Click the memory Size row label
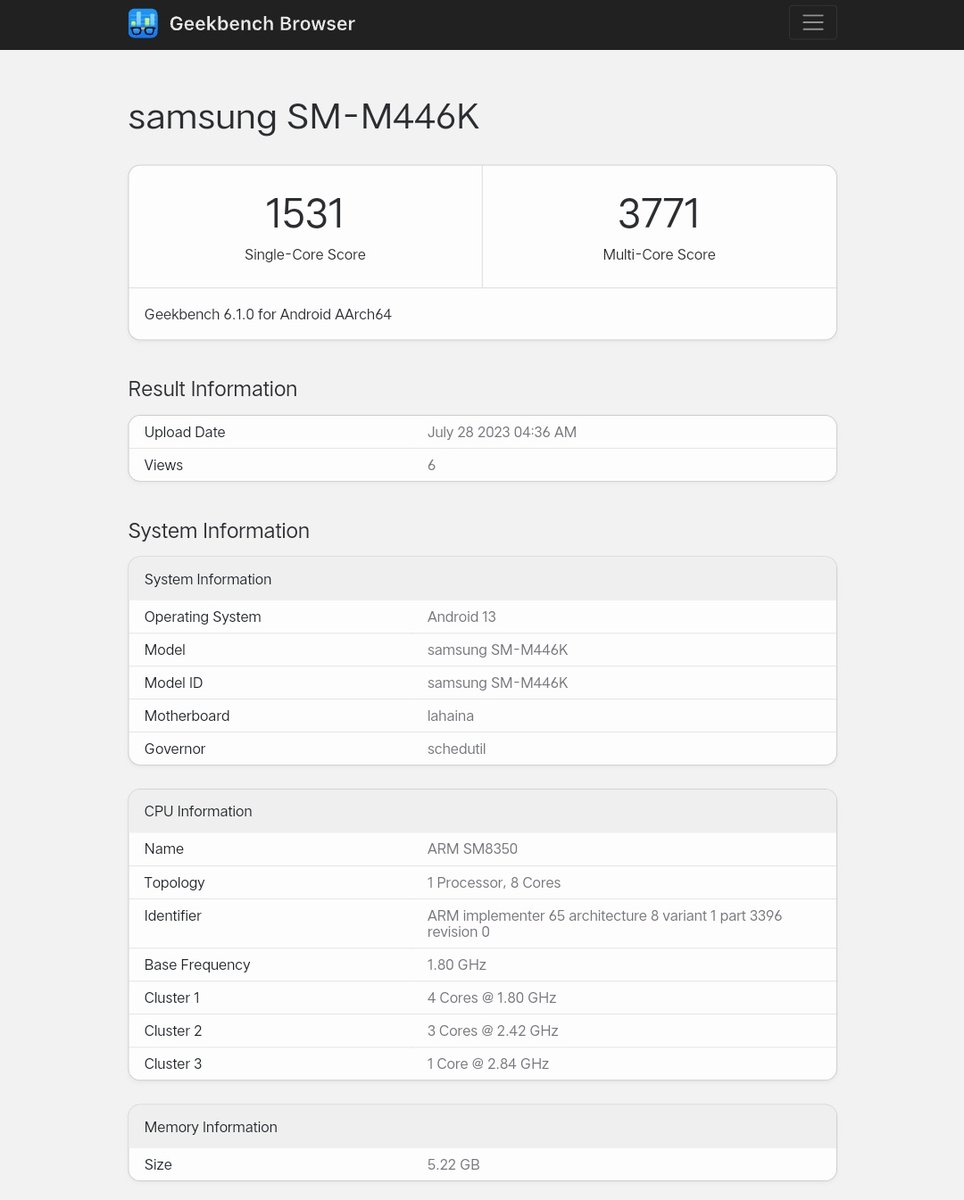The height and width of the screenshot is (1200, 964). coord(158,1165)
